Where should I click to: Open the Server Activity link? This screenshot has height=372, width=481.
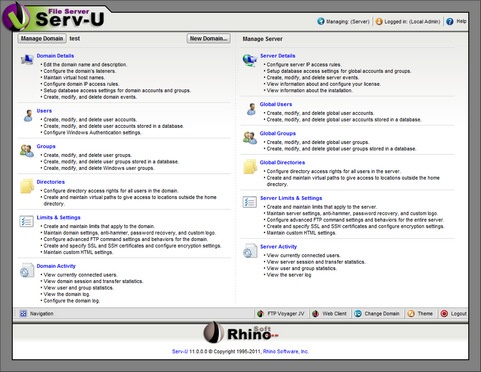(278, 247)
